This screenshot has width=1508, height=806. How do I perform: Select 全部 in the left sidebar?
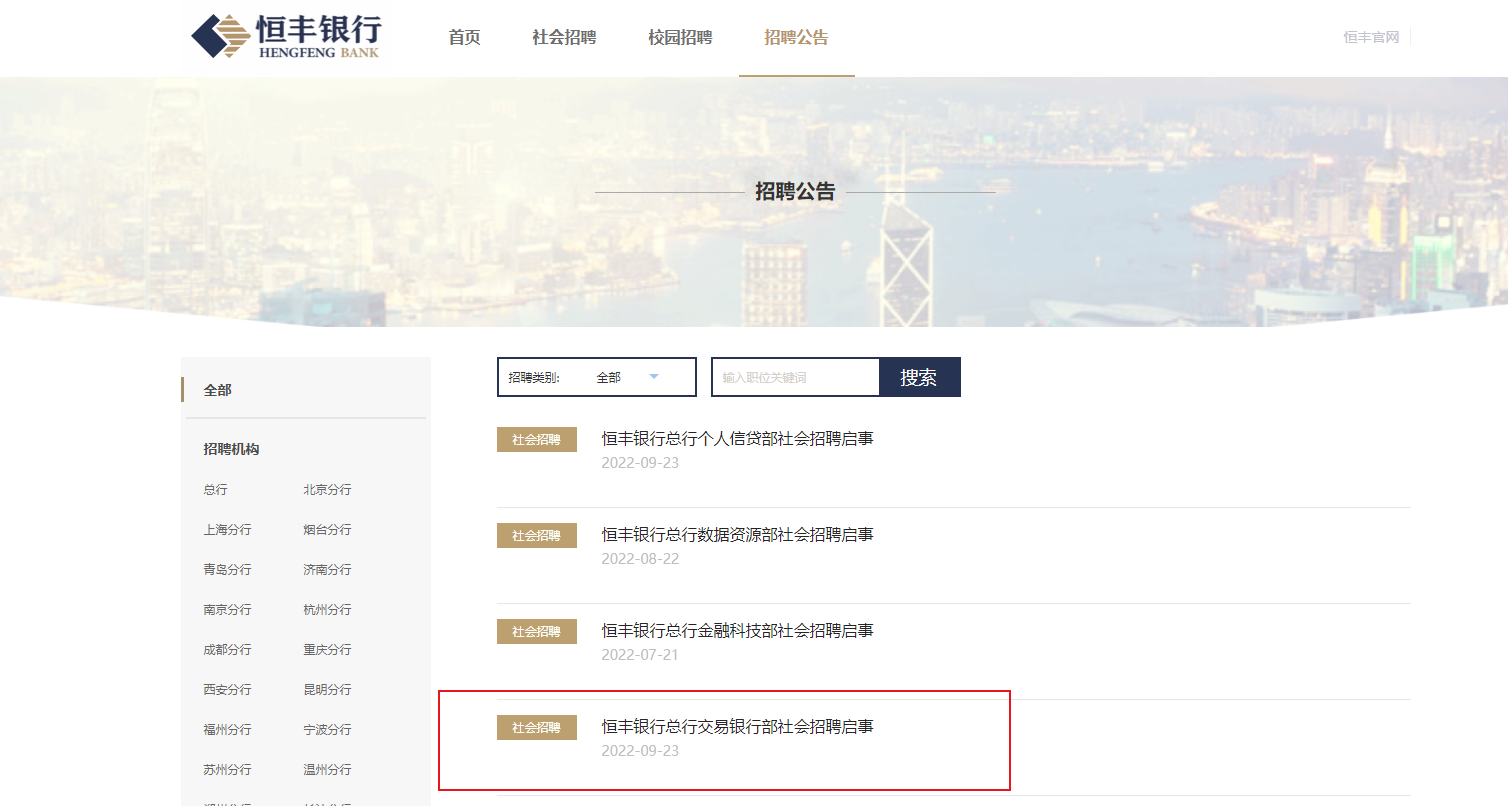(x=218, y=390)
